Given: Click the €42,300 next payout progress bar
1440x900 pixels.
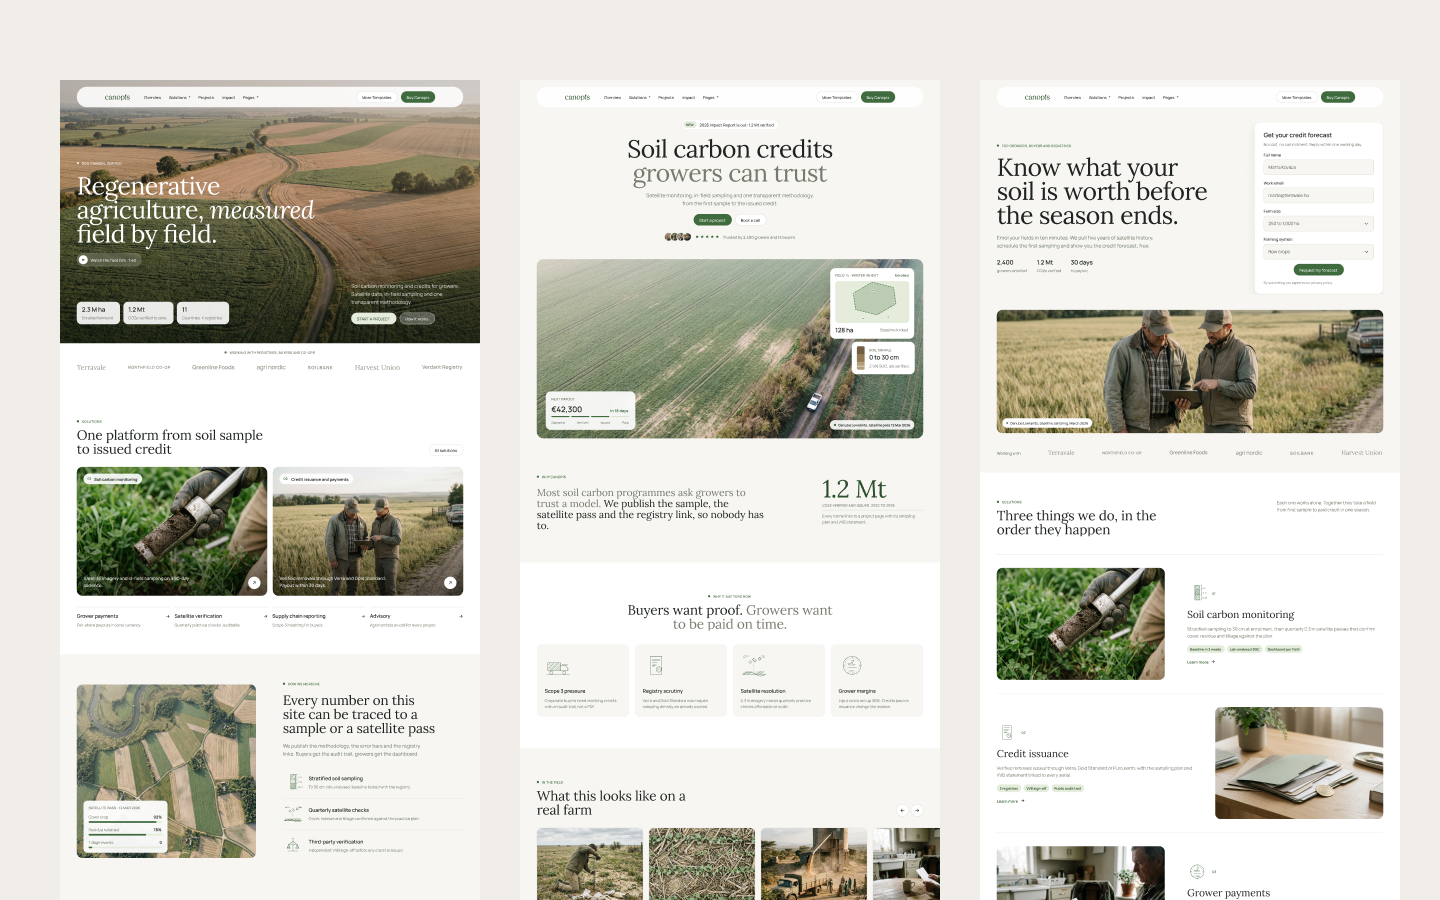Looking at the screenshot, I should (x=590, y=416).
